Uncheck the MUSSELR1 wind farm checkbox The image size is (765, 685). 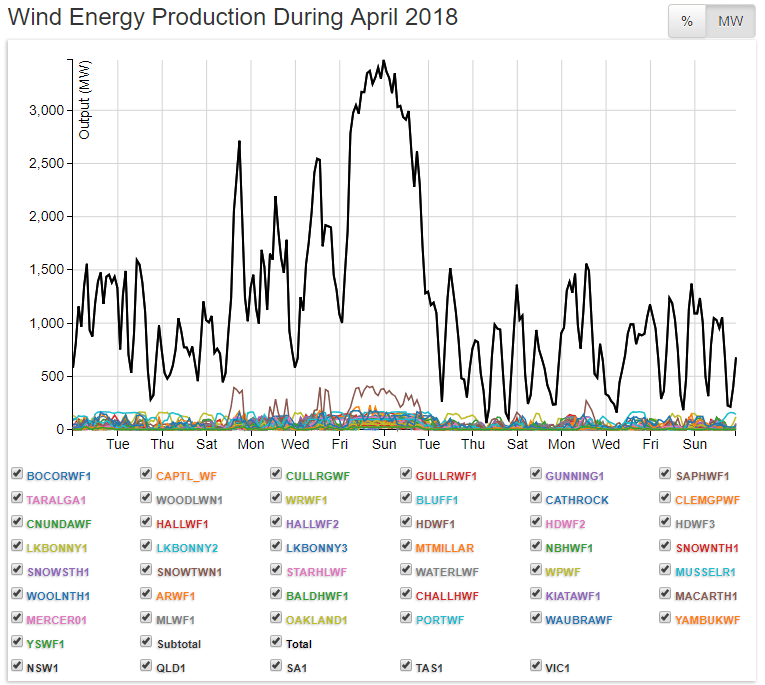[x=667, y=571]
